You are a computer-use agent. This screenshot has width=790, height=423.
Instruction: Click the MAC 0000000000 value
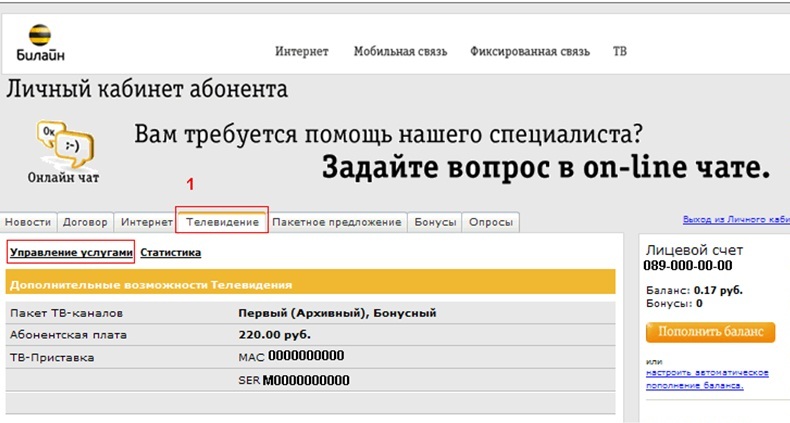(291, 356)
